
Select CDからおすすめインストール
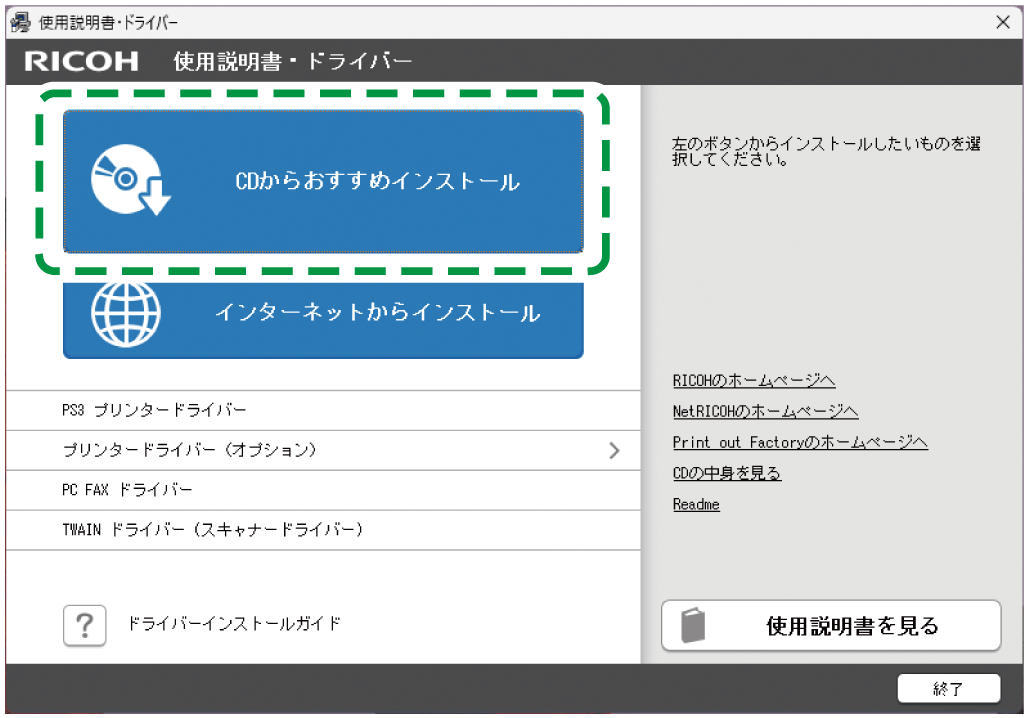click(x=322, y=180)
